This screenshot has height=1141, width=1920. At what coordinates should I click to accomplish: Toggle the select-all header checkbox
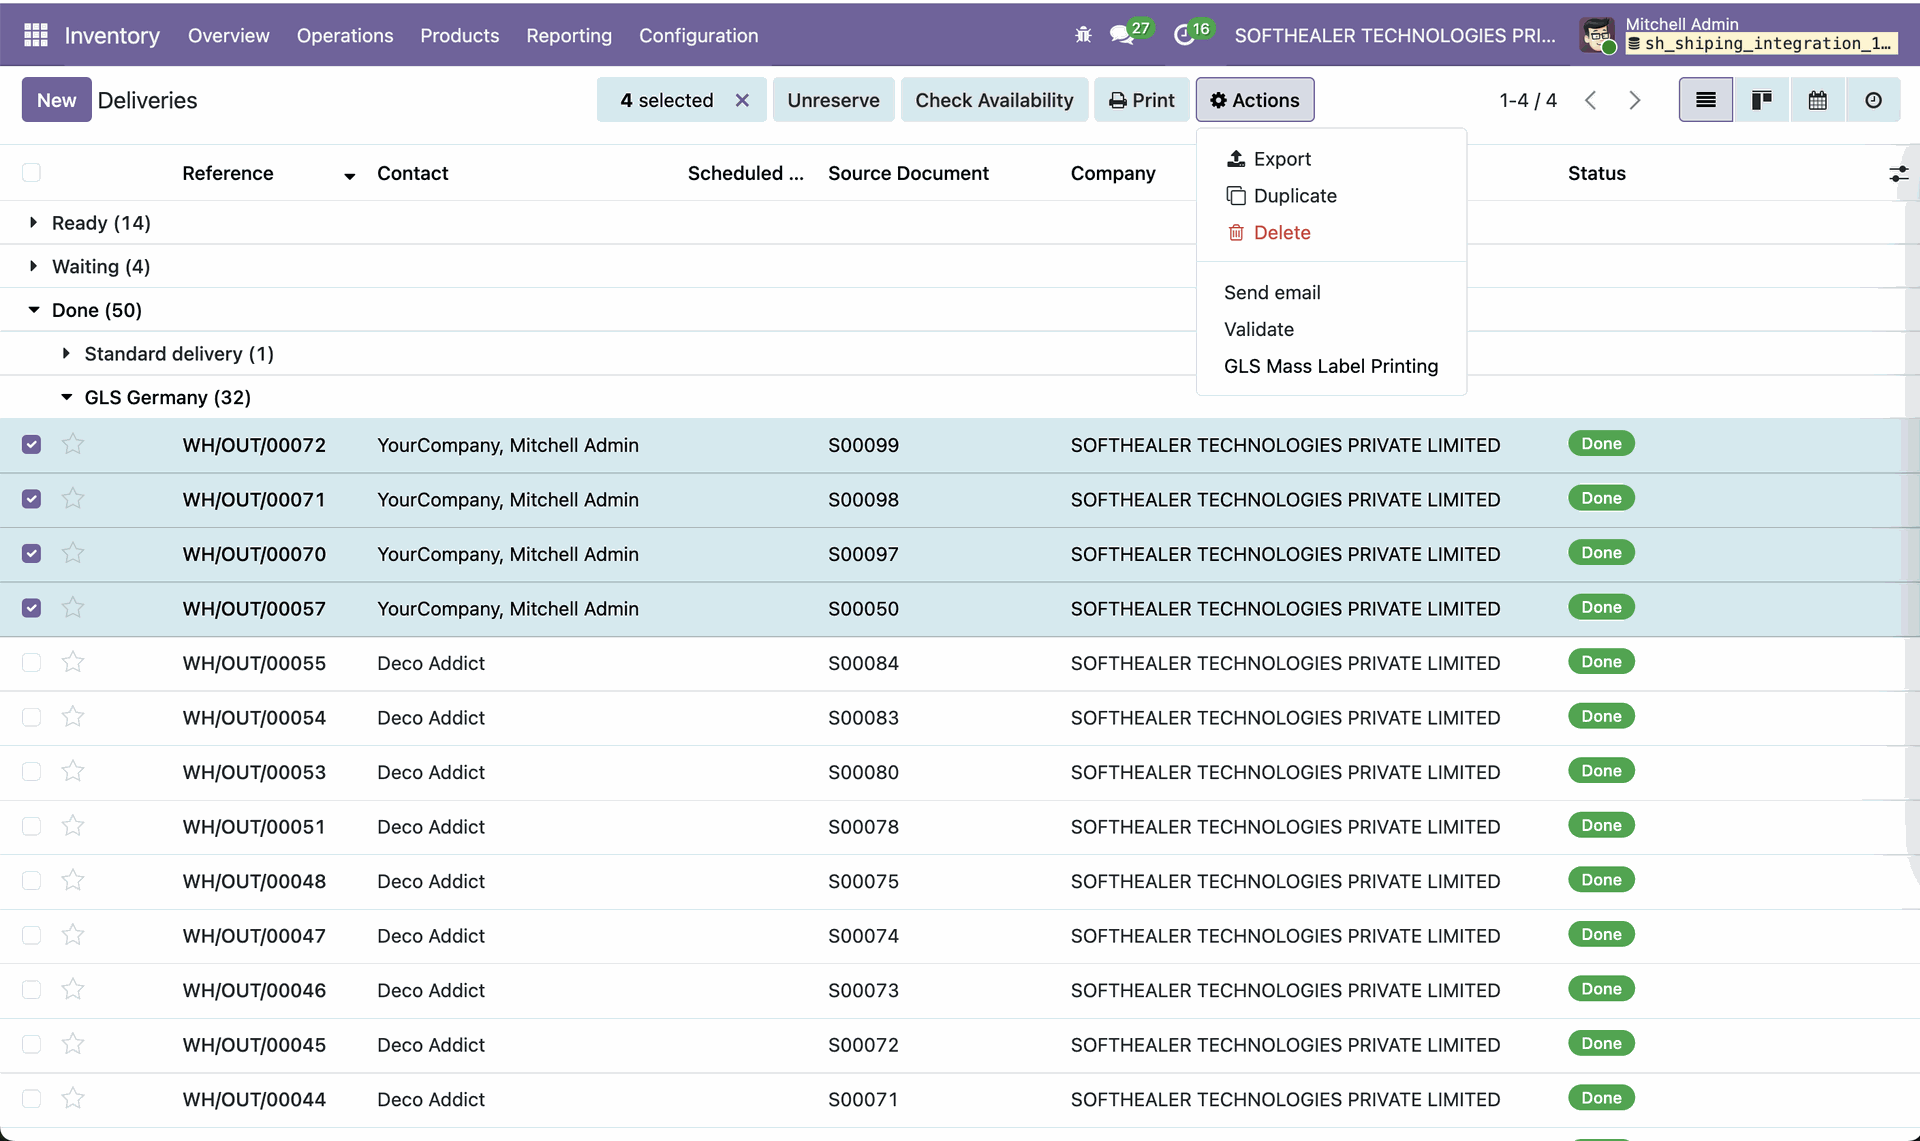(32, 173)
